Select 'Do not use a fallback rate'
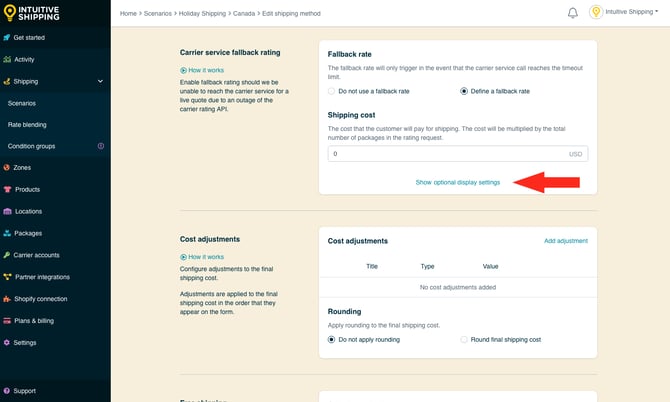Viewport: 670px width, 402px height. point(332,91)
